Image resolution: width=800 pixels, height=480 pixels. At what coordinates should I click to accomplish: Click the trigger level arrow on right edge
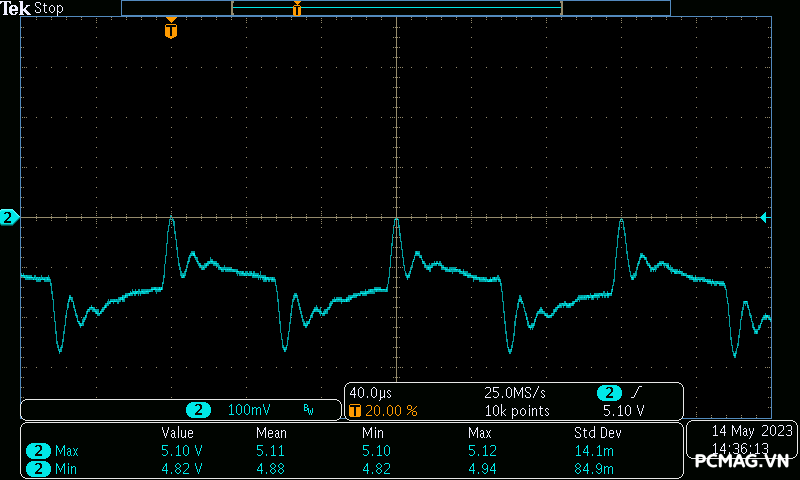764,217
